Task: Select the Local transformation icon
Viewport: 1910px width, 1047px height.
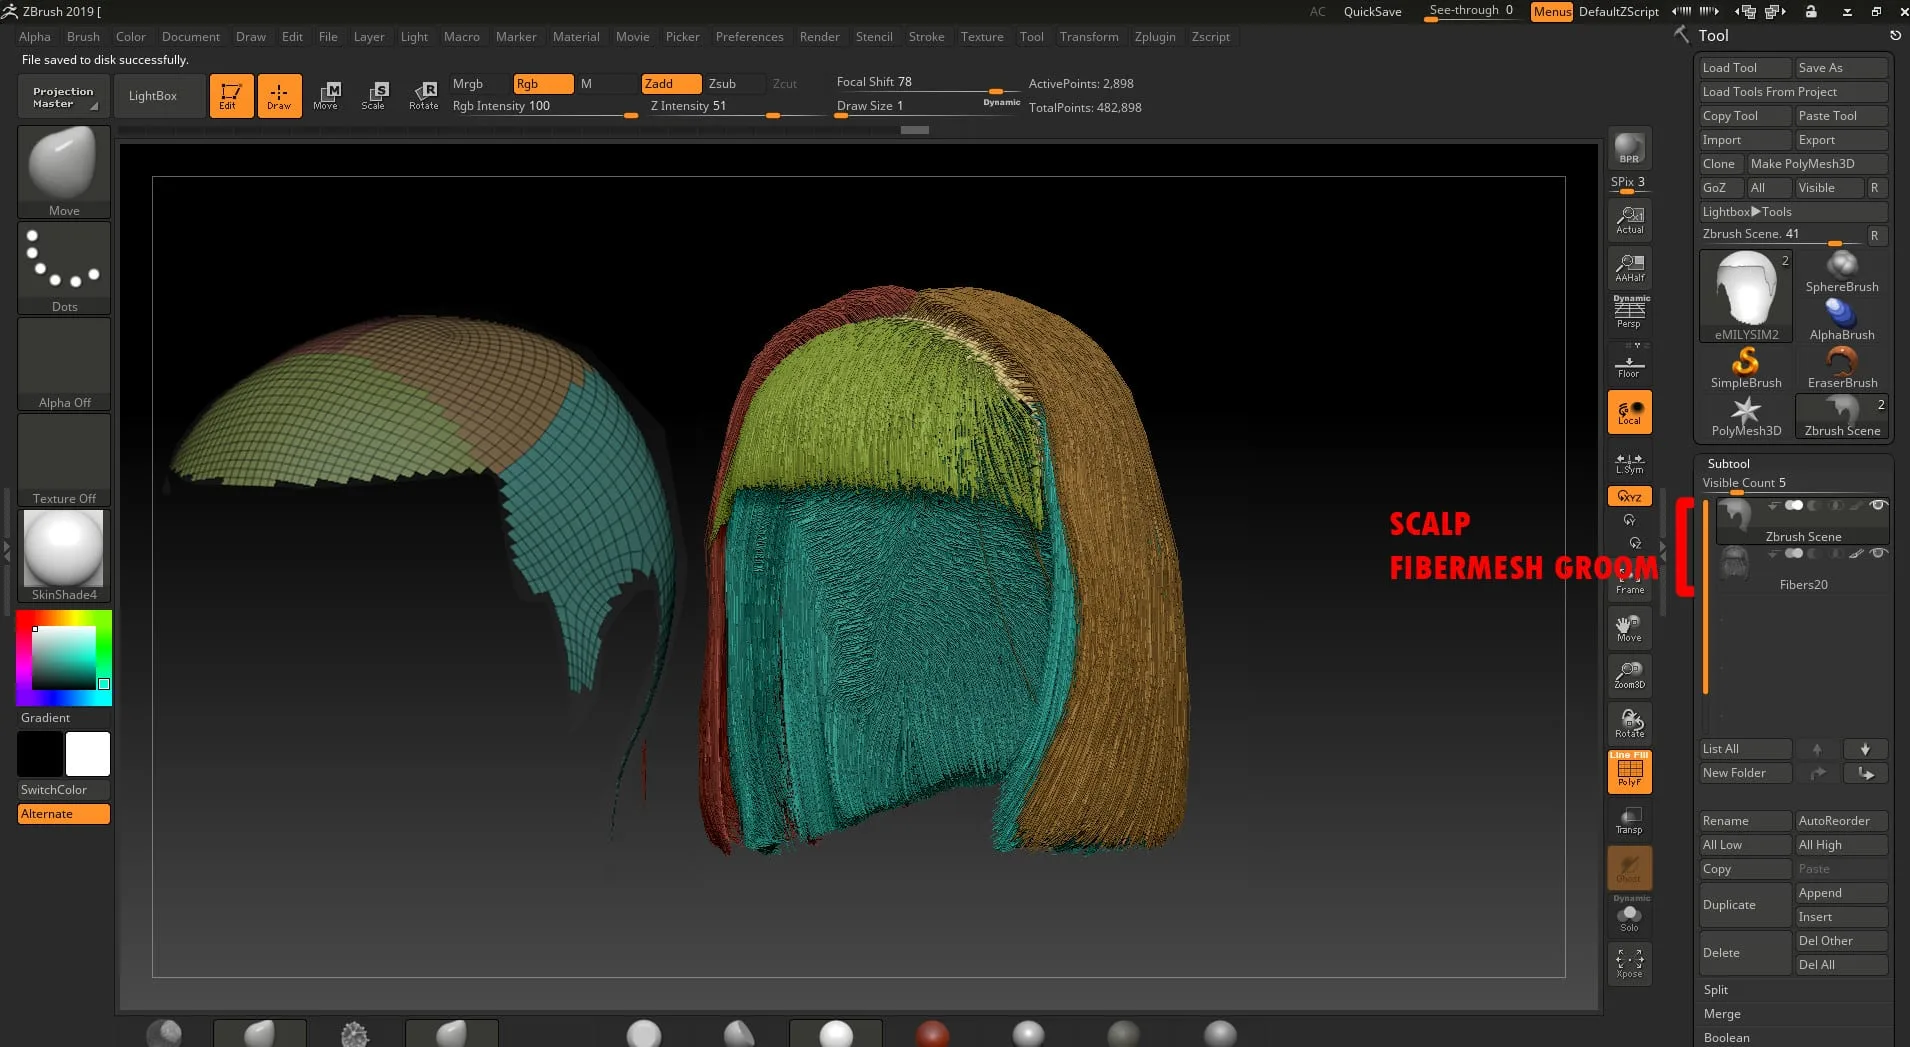Action: point(1629,411)
